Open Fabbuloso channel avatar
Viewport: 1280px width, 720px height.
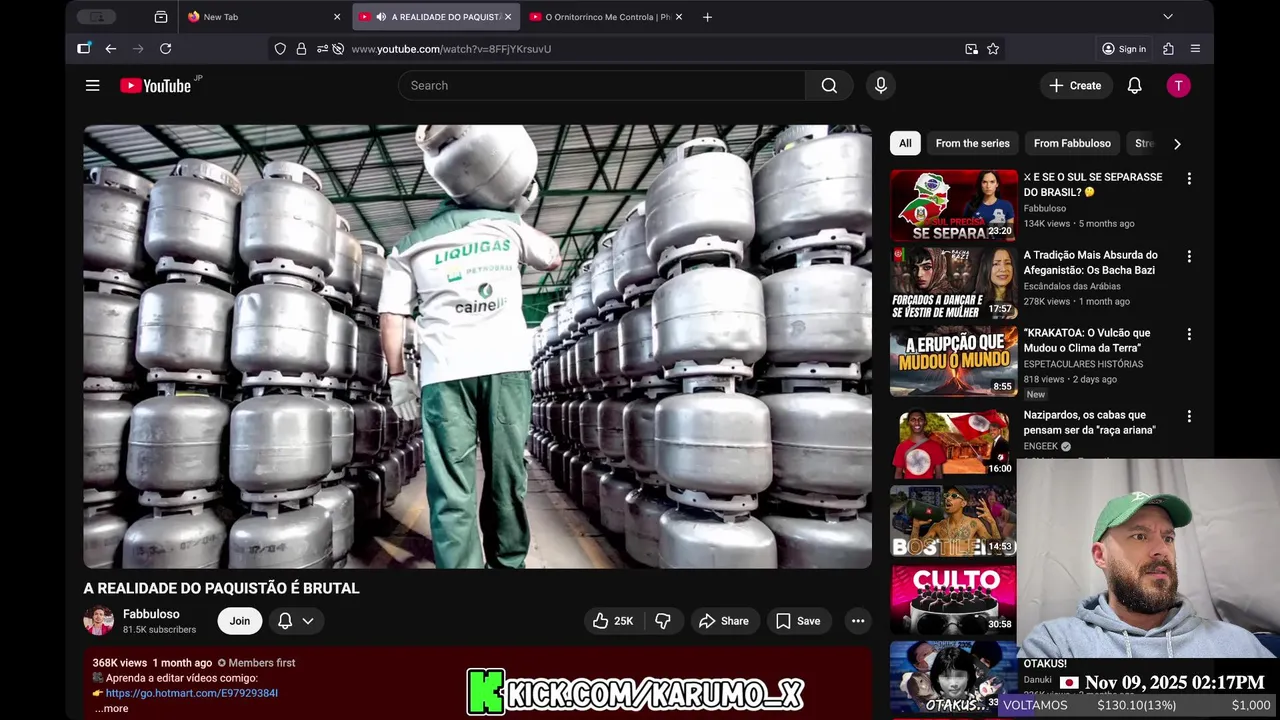98,621
